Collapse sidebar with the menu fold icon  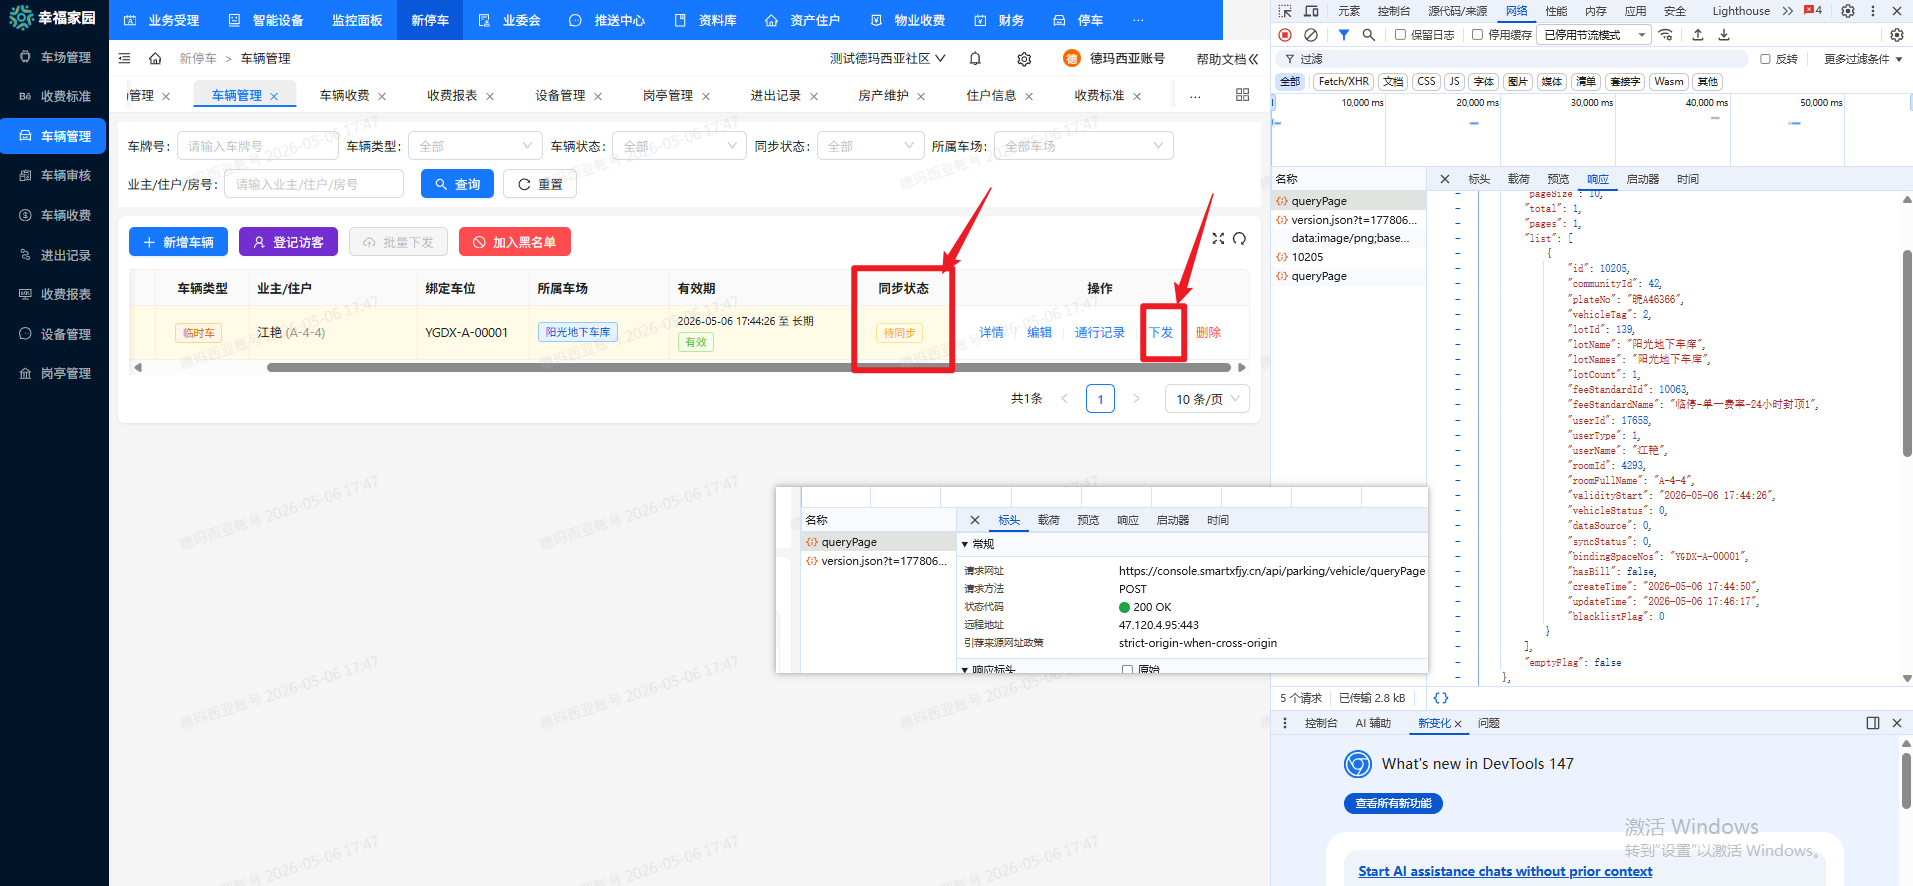click(x=124, y=59)
